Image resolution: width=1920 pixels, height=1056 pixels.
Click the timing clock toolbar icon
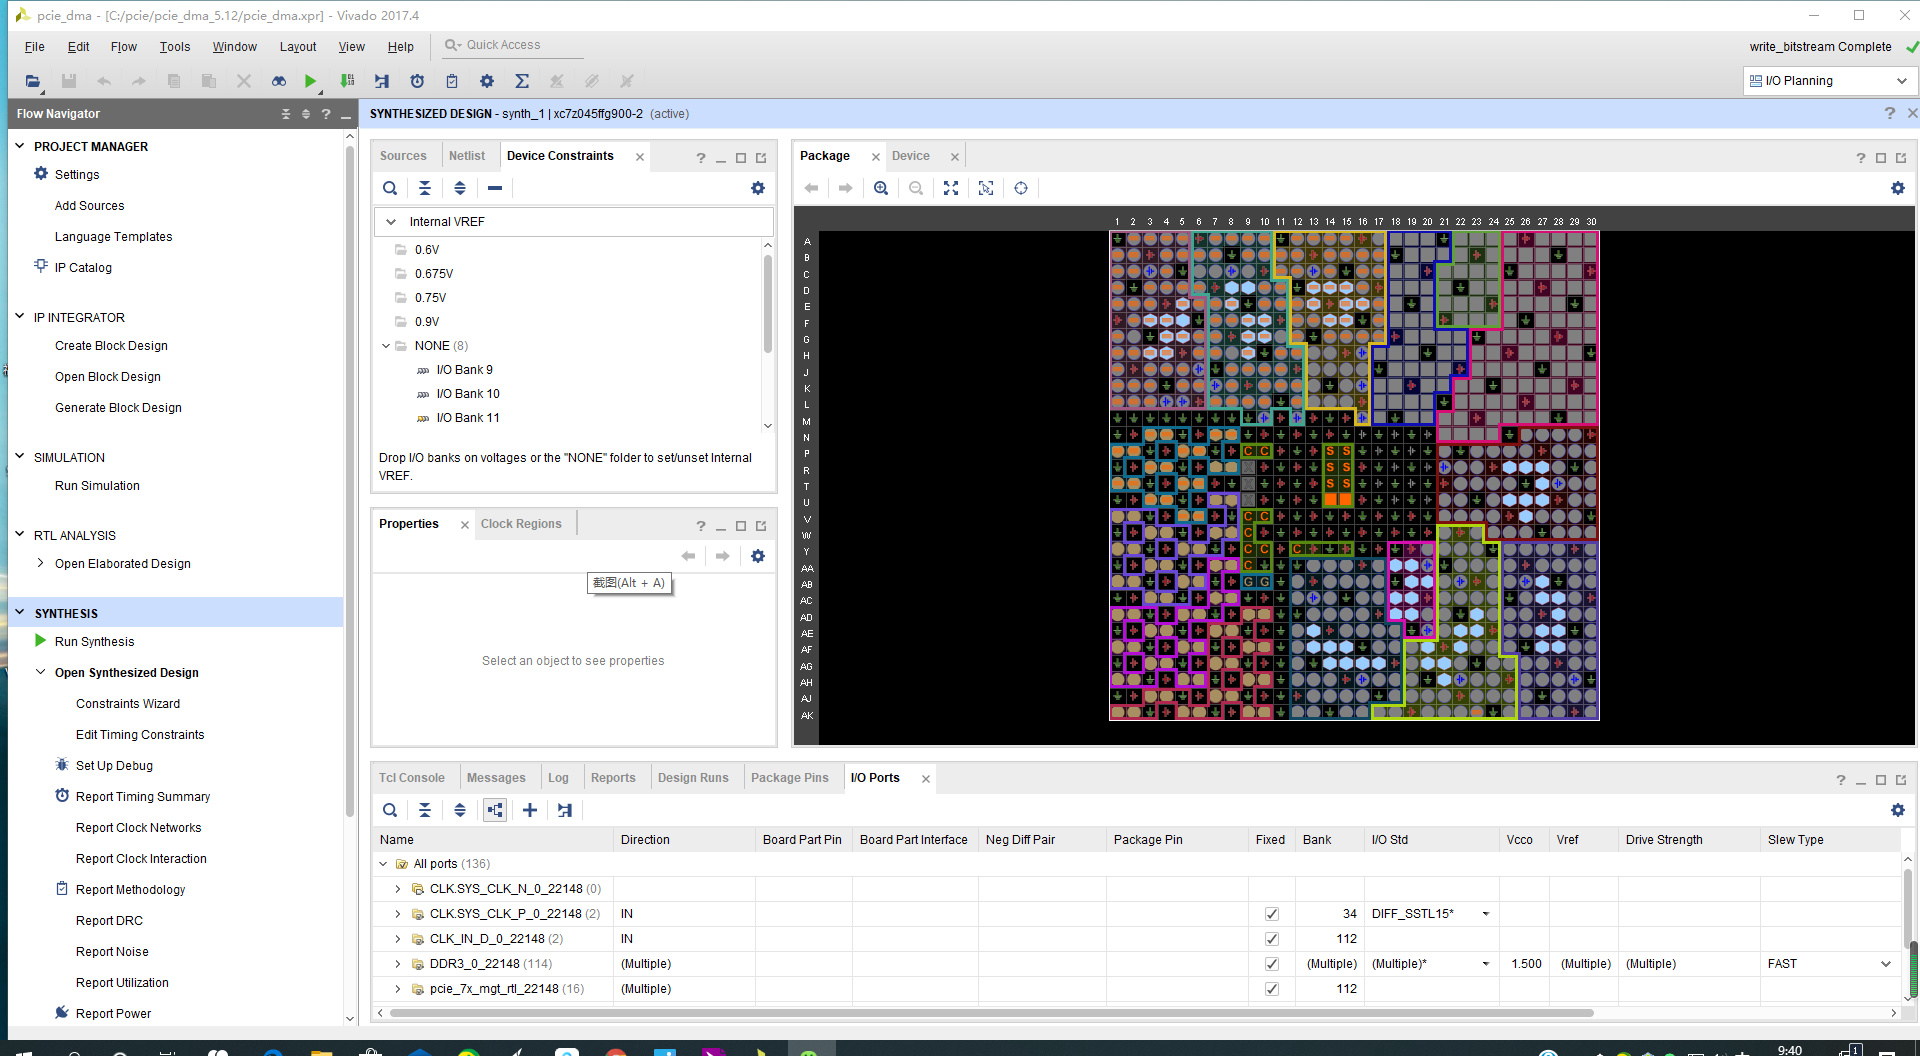point(417,81)
